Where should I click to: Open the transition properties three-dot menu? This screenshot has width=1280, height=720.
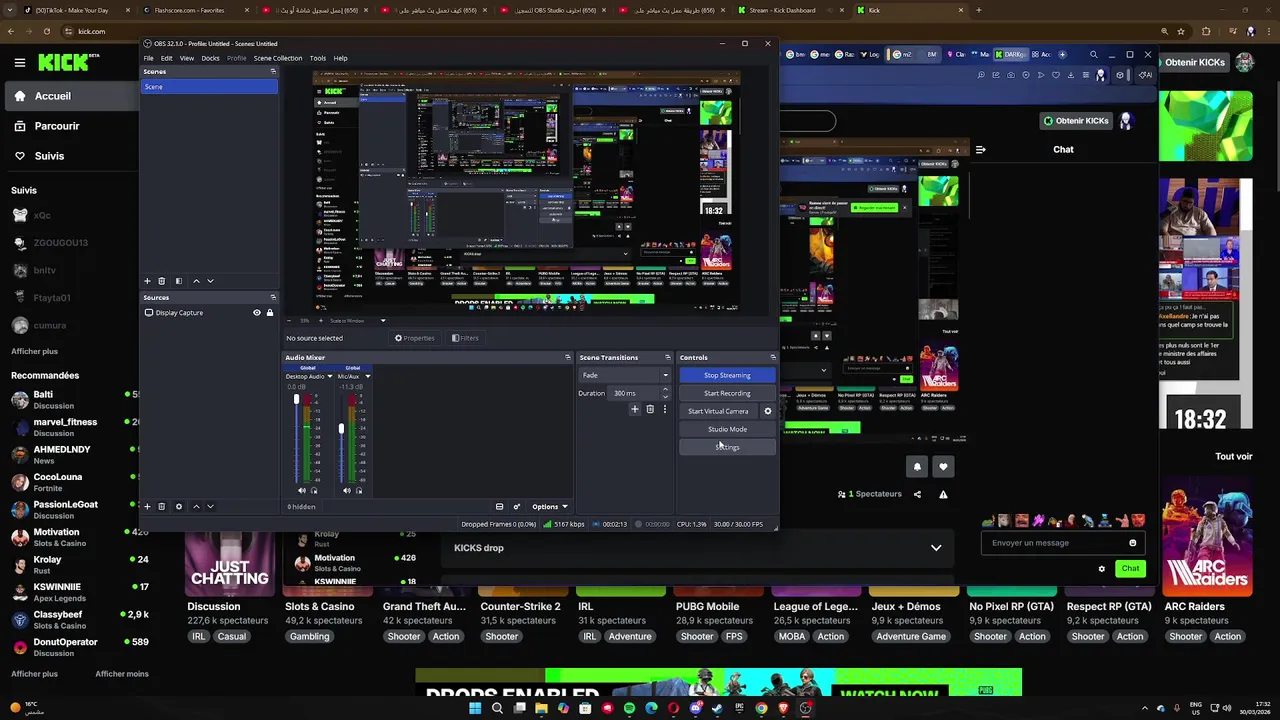coord(664,409)
